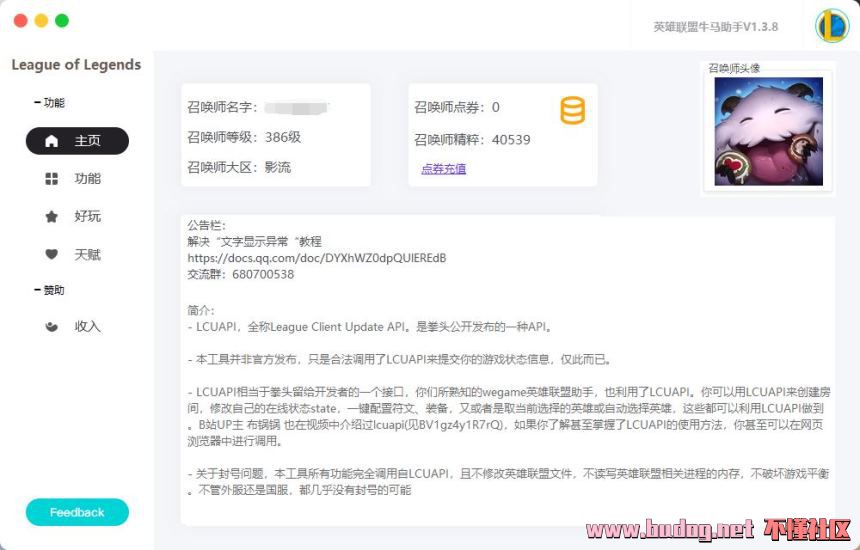Click the 简介 heading text

(x=201, y=310)
